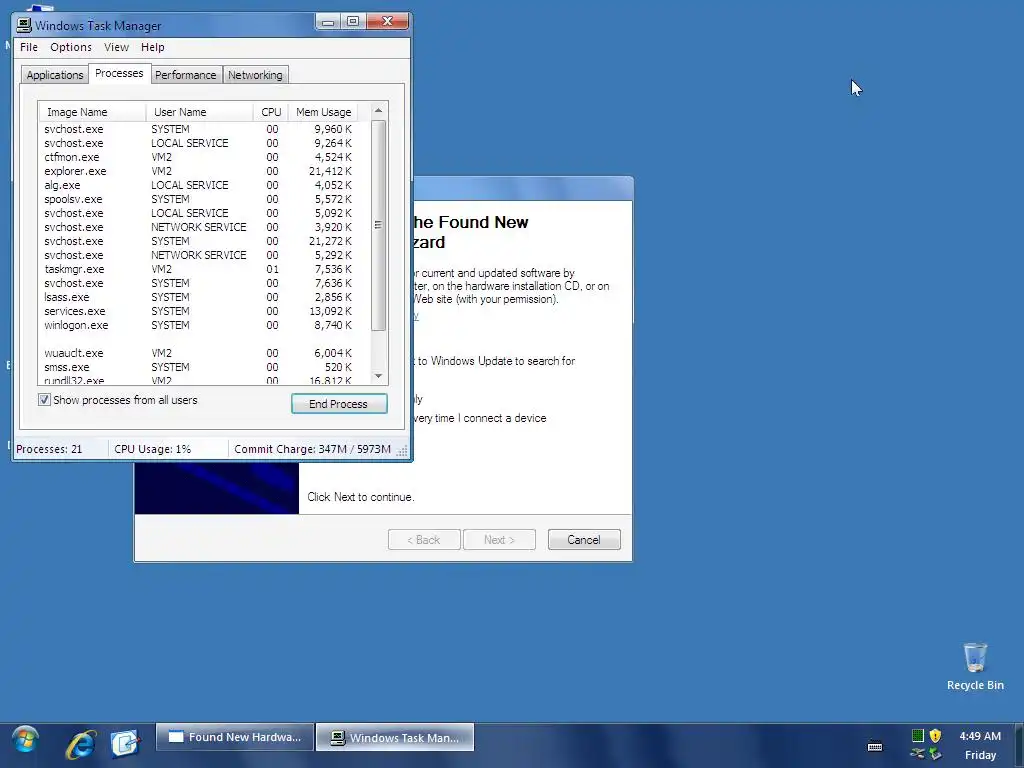Open the File menu

(29, 47)
